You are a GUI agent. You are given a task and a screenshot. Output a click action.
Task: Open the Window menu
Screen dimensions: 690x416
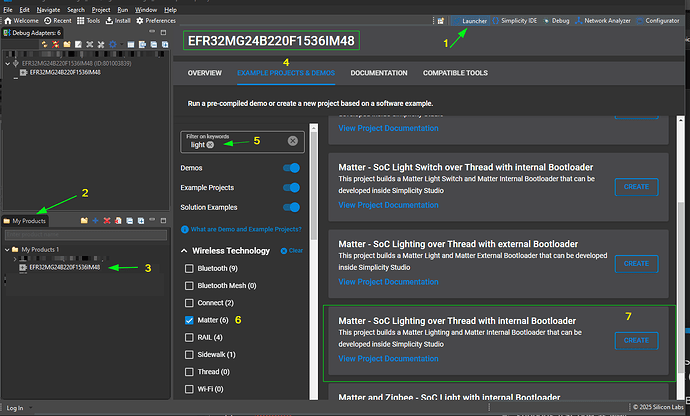[x=146, y=10]
